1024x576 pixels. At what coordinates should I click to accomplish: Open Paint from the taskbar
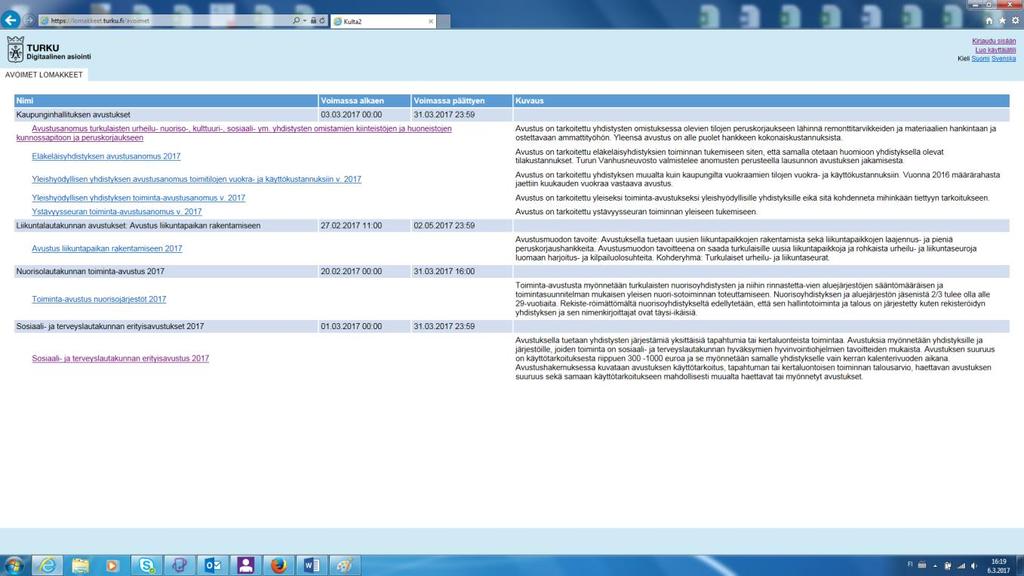click(345, 565)
